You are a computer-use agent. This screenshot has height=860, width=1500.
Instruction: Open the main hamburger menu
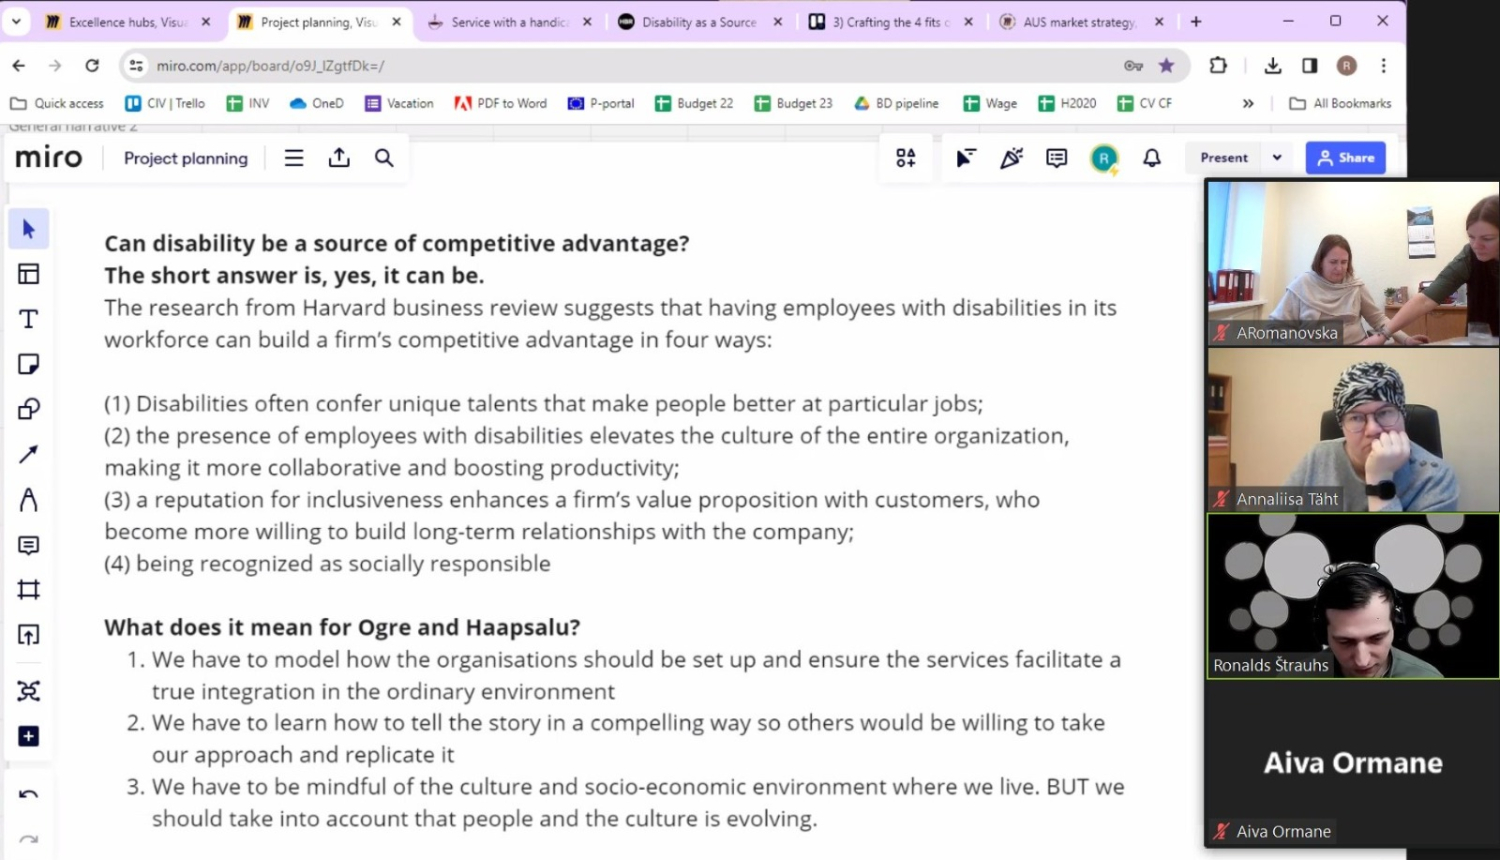click(x=294, y=158)
